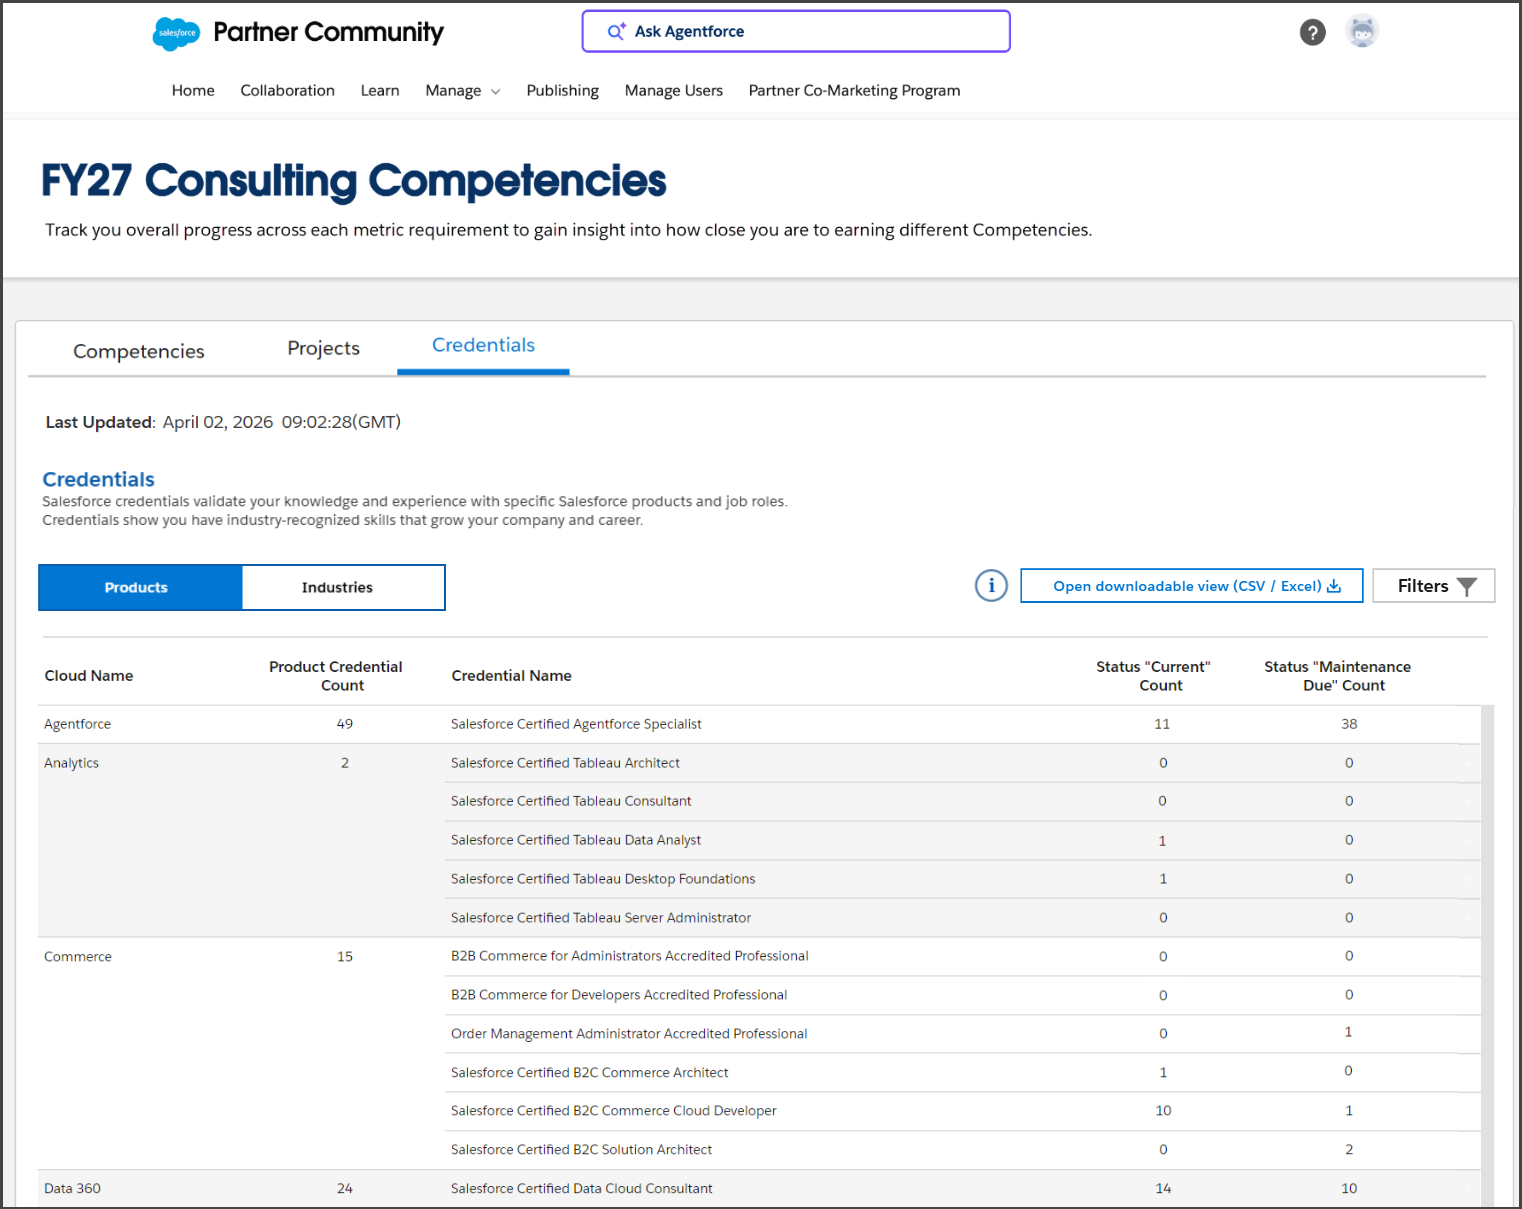Select the Products toggle button

pos(140,587)
